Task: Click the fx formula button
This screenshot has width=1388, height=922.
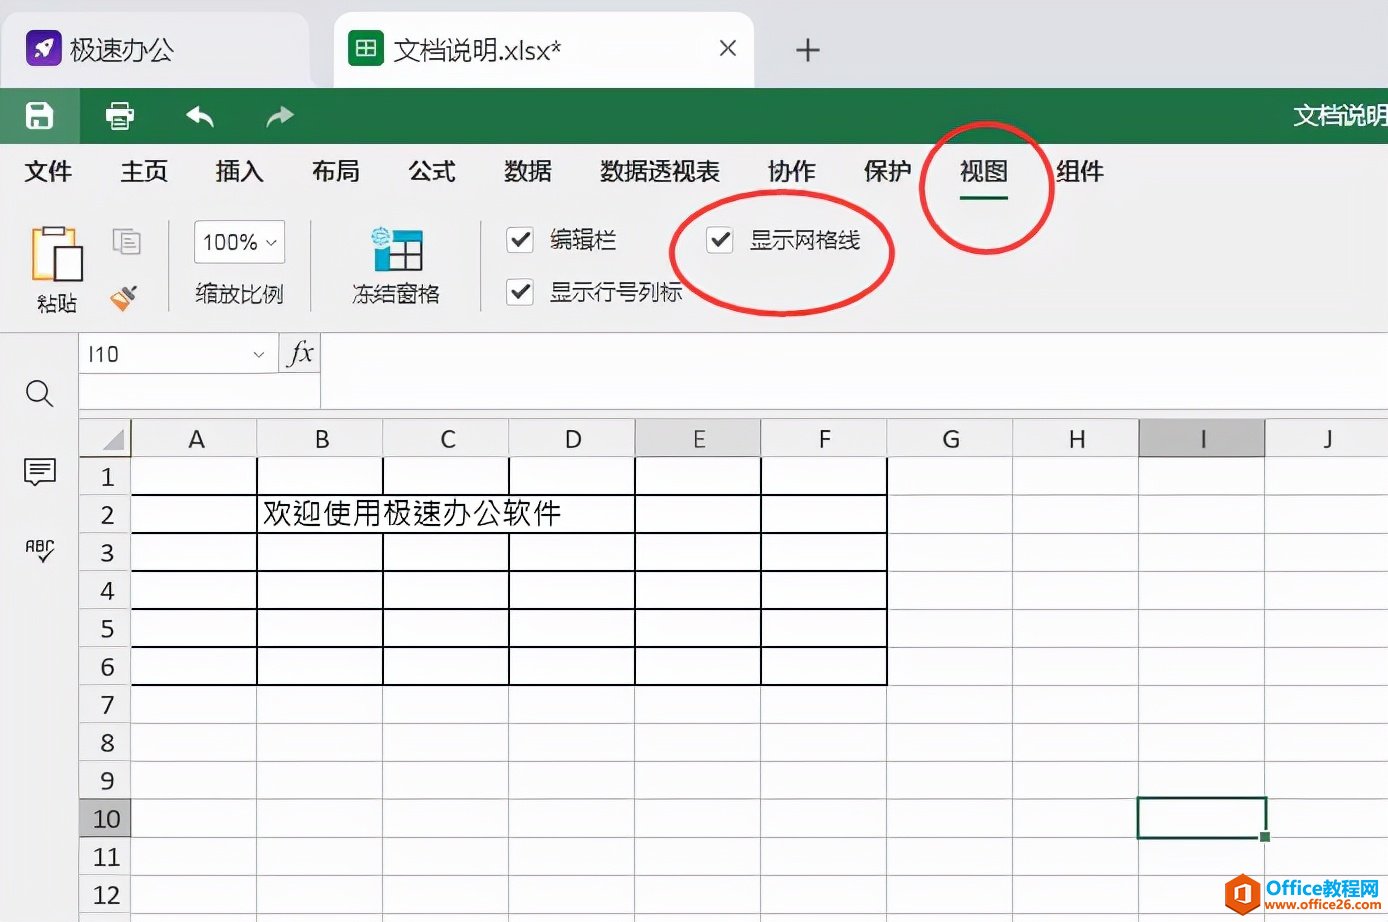Action: pyautogui.click(x=298, y=353)
